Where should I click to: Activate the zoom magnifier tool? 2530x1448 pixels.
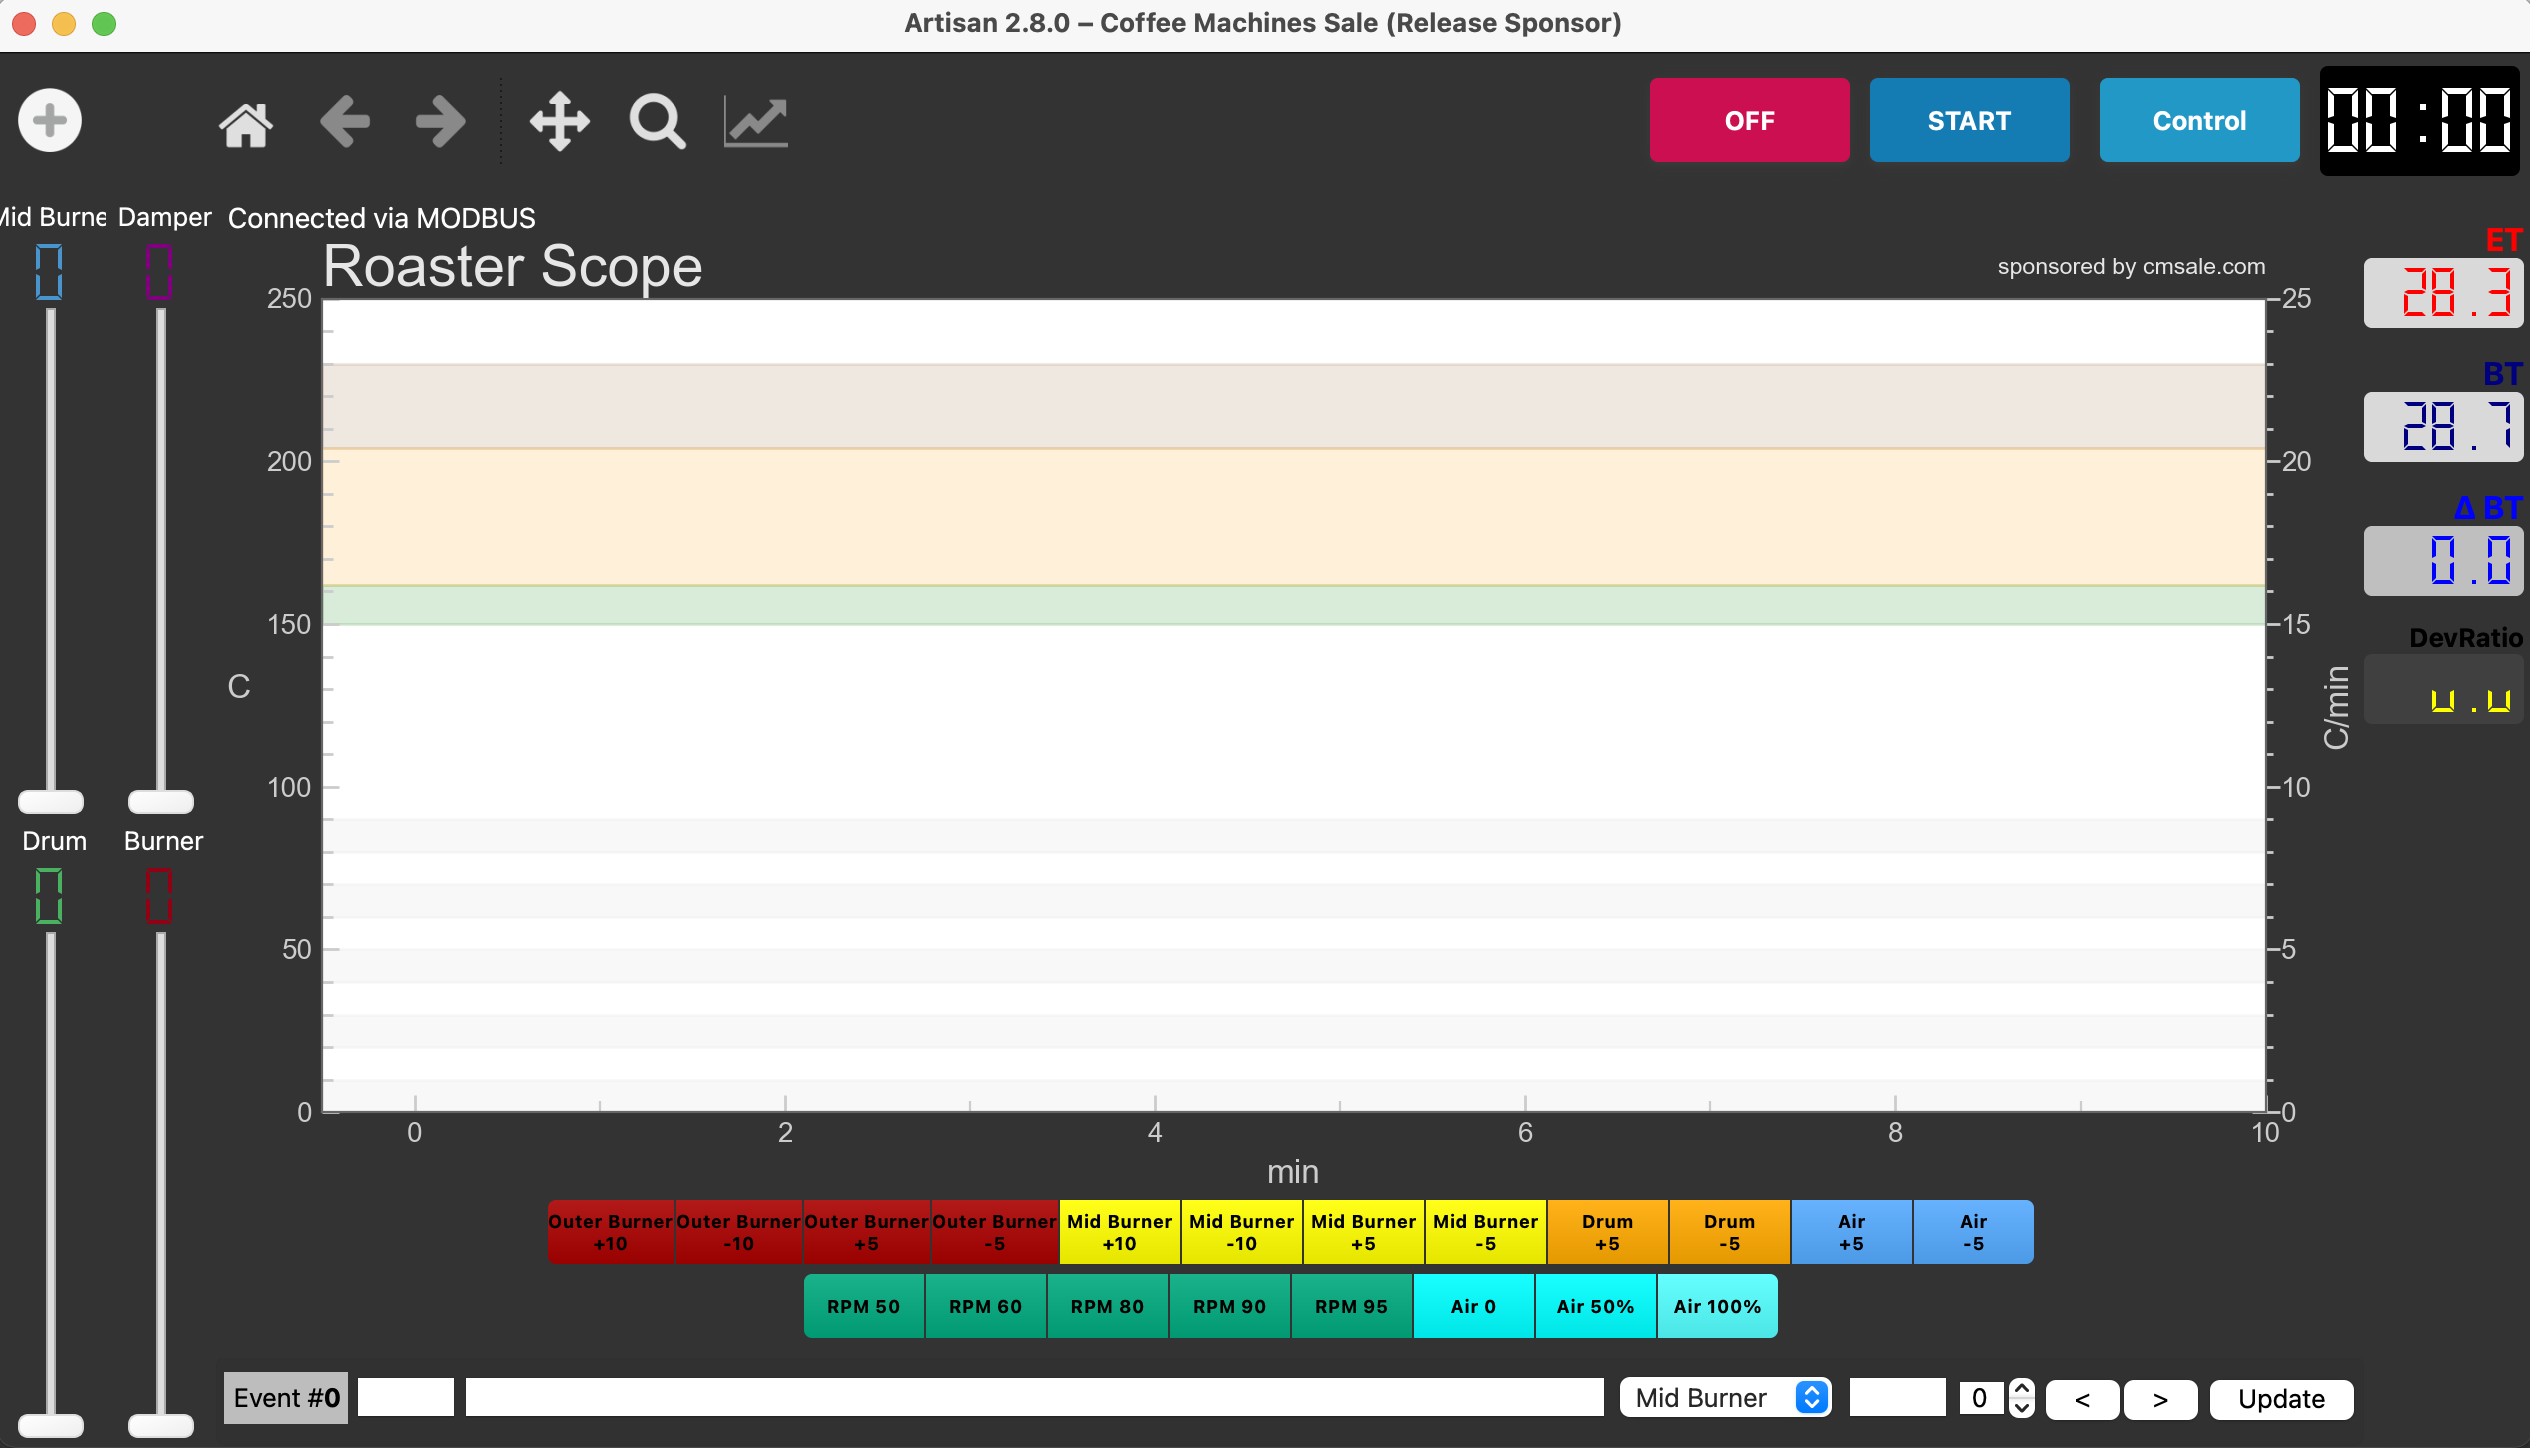coord(657,123)
